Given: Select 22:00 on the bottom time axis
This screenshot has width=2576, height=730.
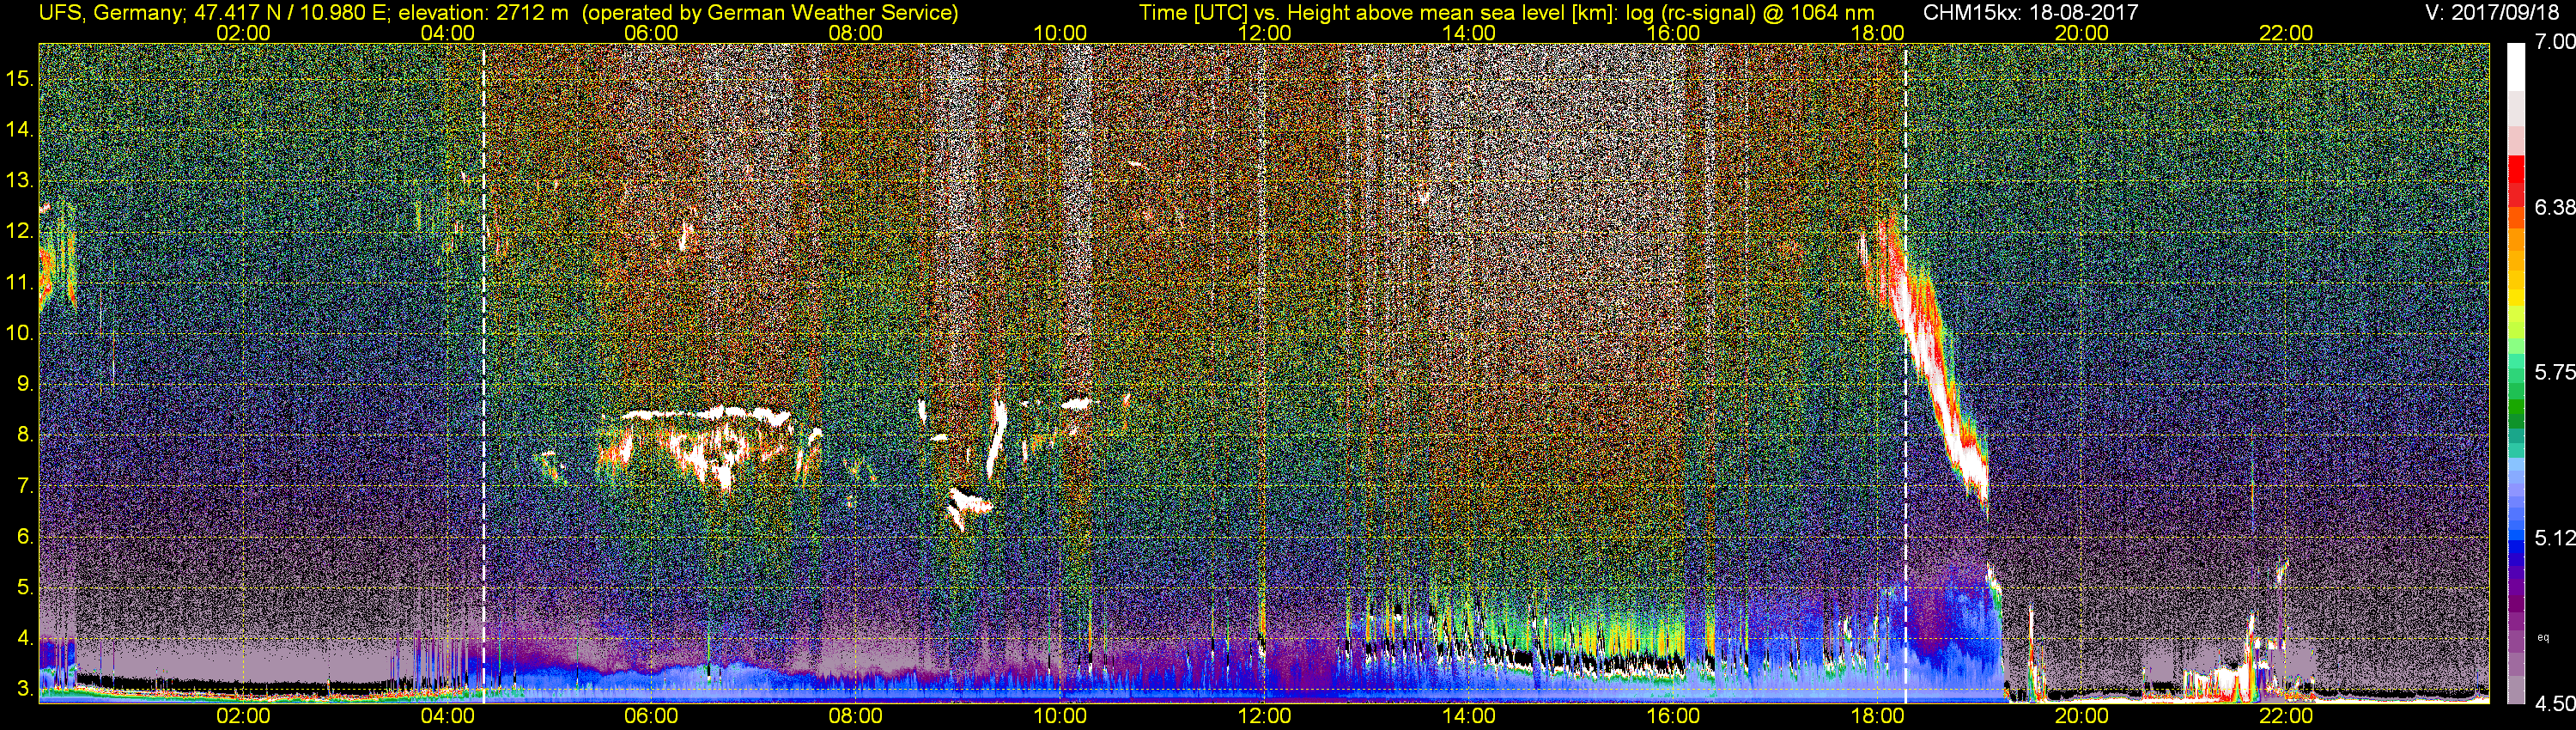Looking at the screenshot, I should point(2287,716).
